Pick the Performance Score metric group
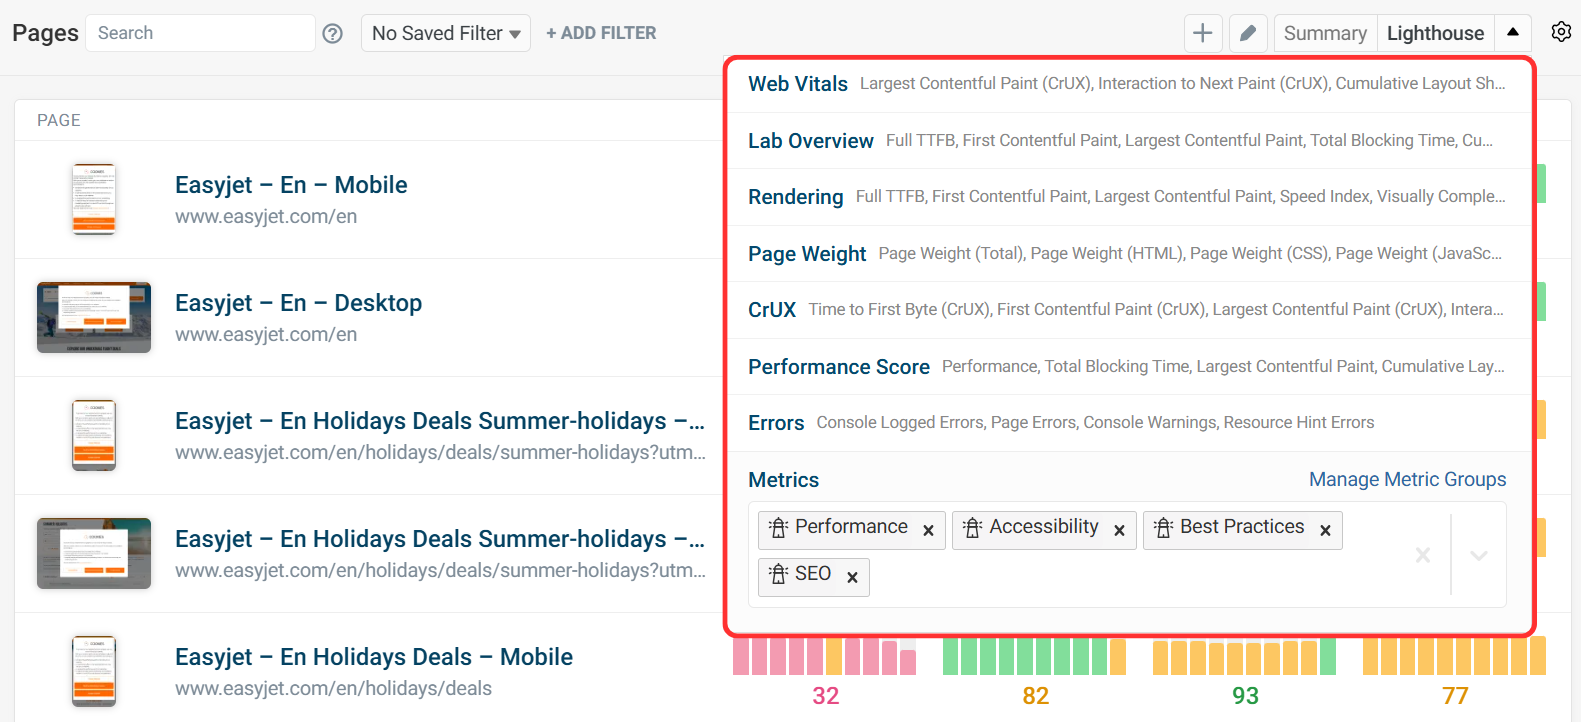 [x=1129, y=367]
